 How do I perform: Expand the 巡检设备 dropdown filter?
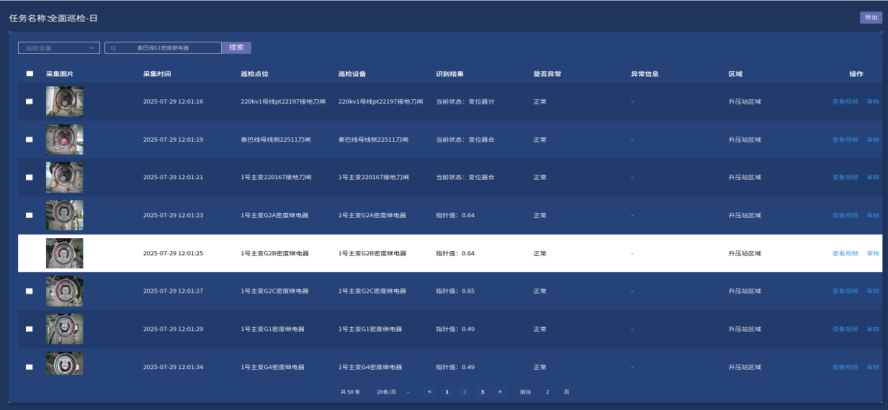click(59, 47)
